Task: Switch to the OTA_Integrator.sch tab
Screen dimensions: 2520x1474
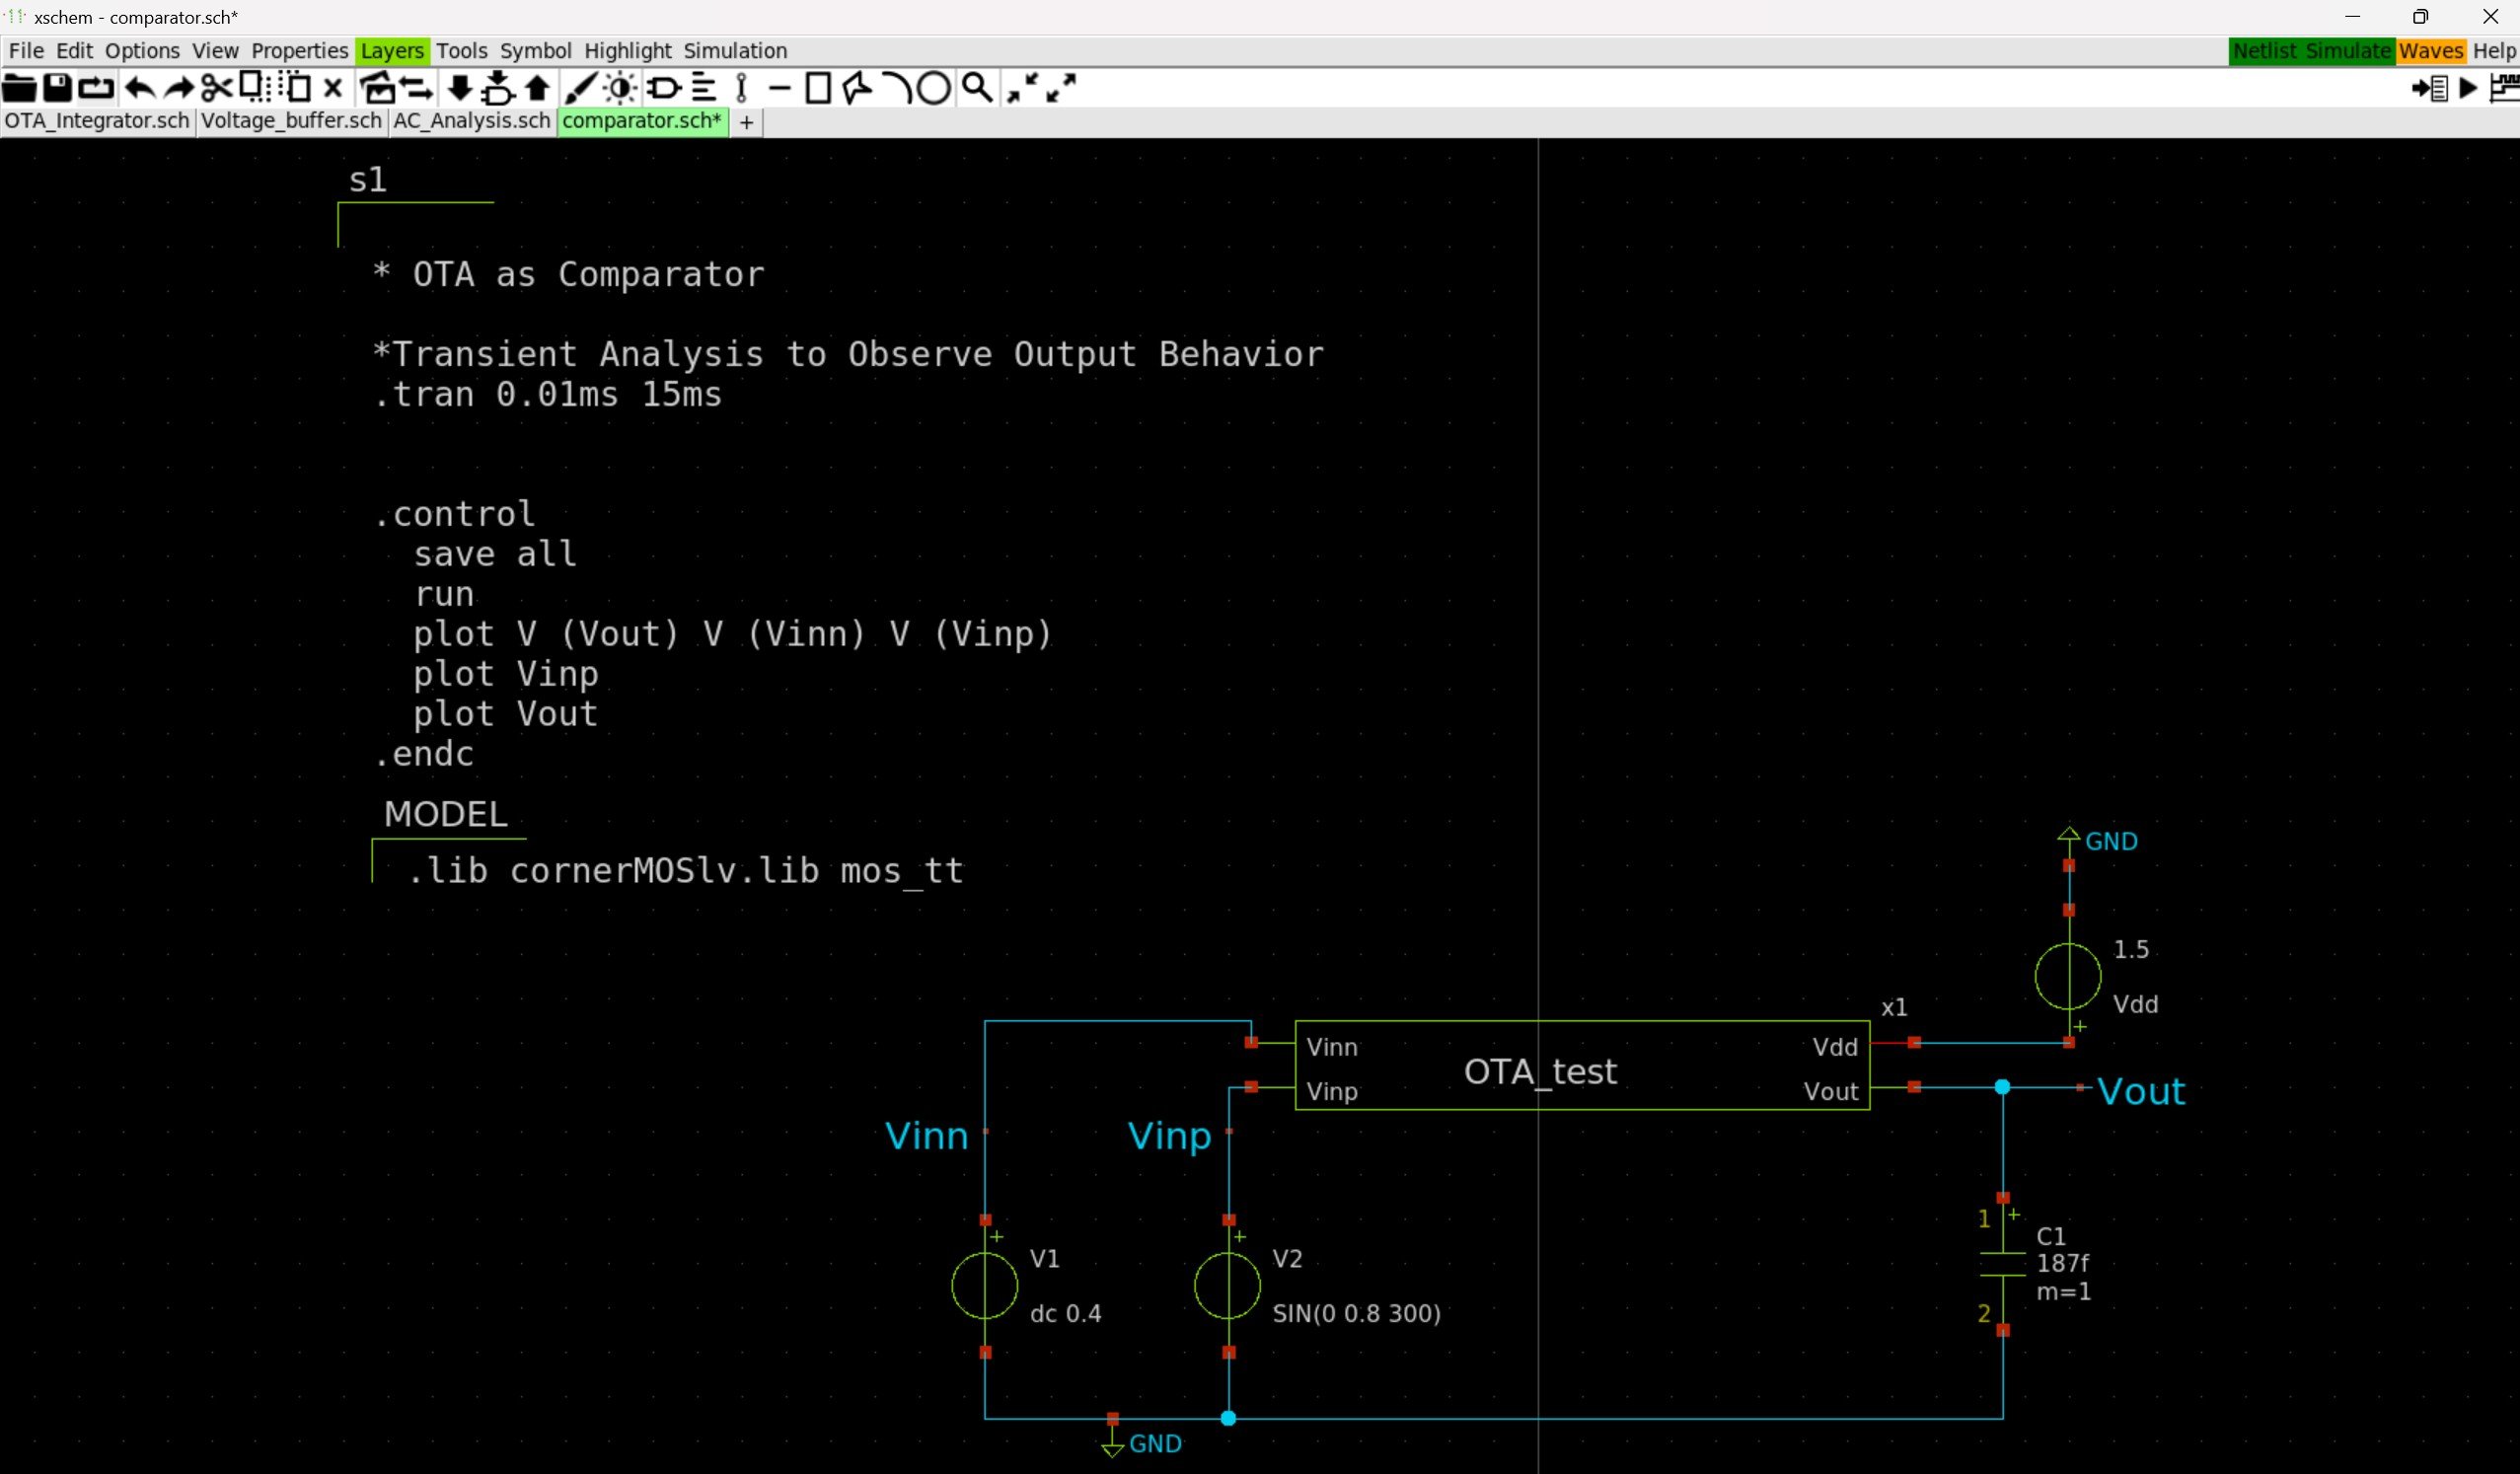Action: point(97,121)
